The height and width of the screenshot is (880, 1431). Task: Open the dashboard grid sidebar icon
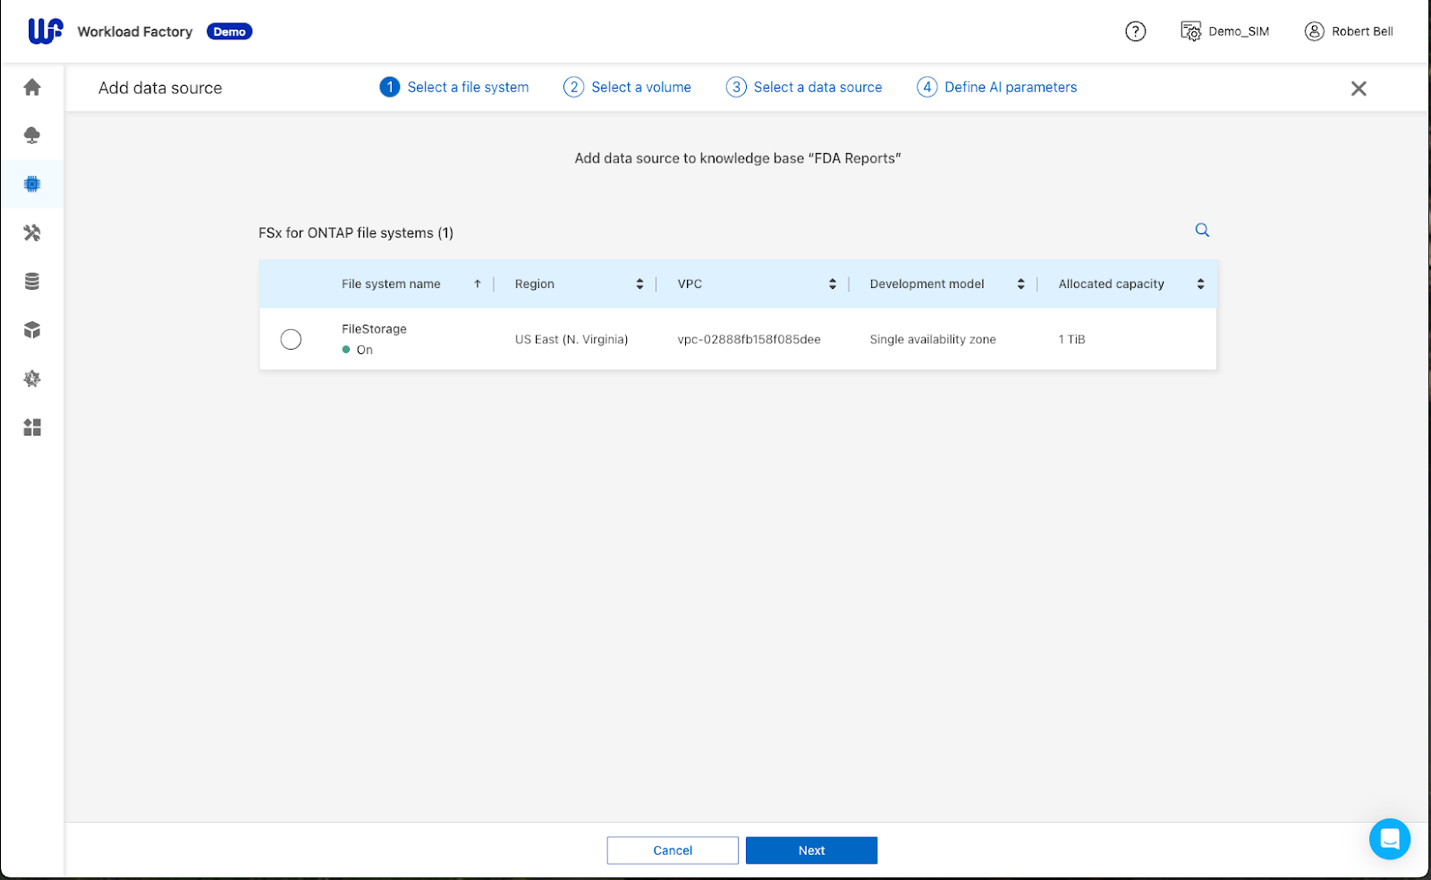tap(32, 427)
